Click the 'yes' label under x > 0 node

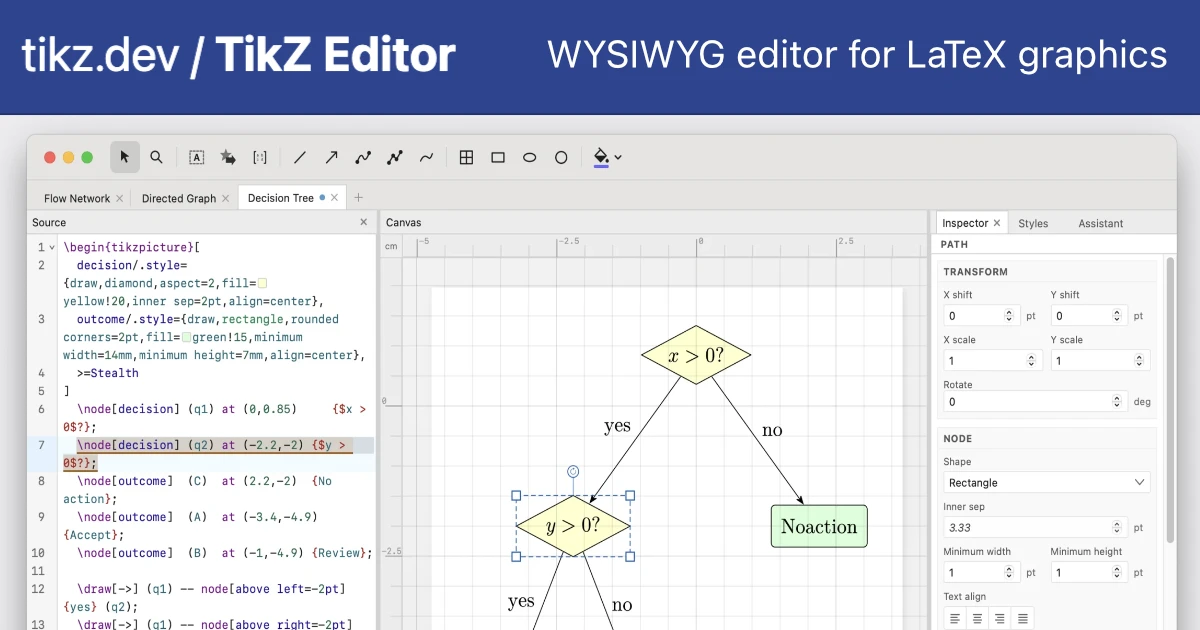click(618, 425)
